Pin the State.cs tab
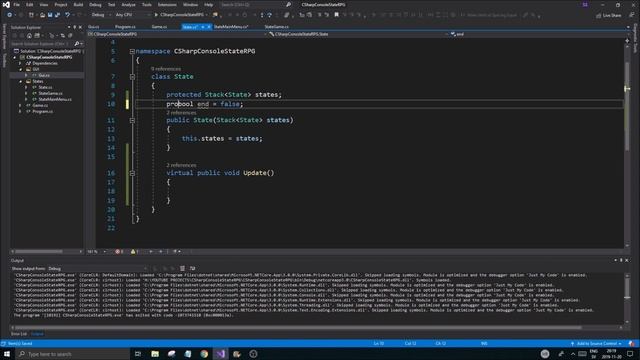This screenshot has height=360, width=640. 202,27
